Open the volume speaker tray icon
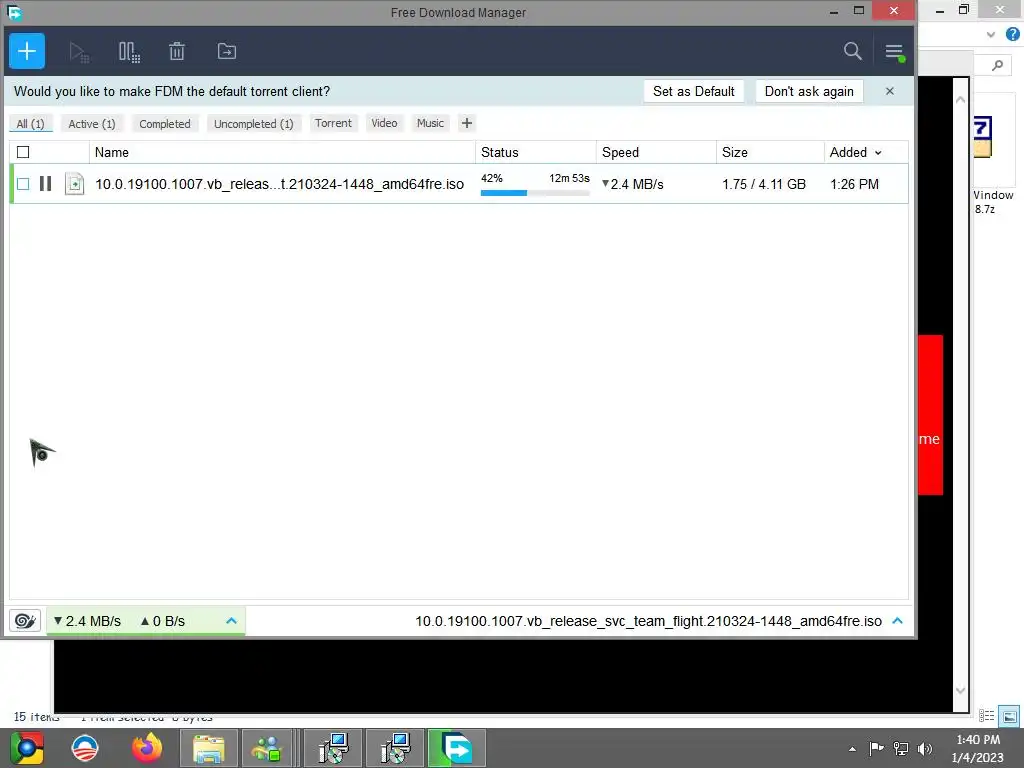The height and width of the screenshot is (768, 1024). click(925, 748)
